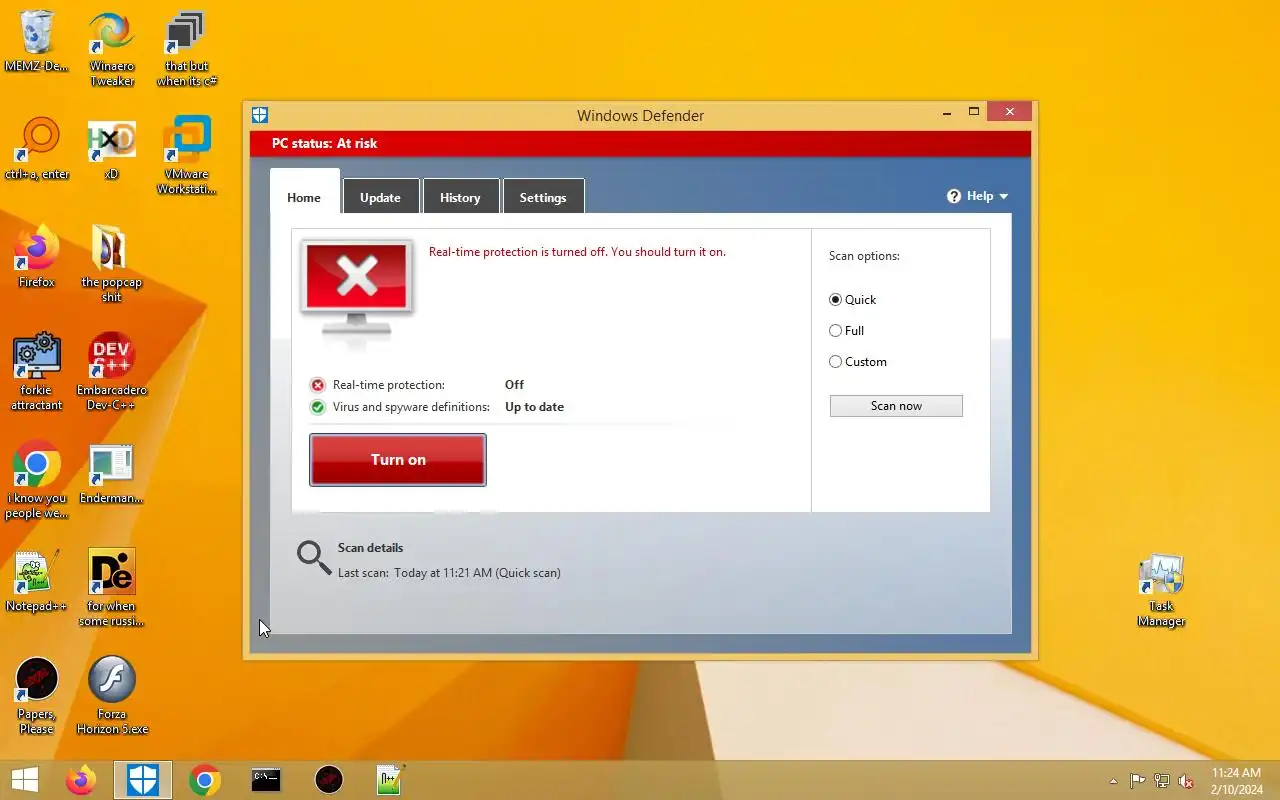Click the muted volume tray icon

(x=1186, y=781)
